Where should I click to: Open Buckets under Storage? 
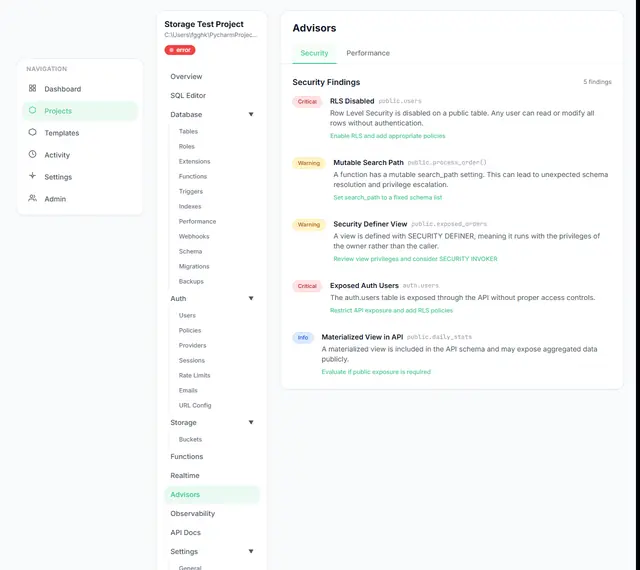tap(190, 440)
